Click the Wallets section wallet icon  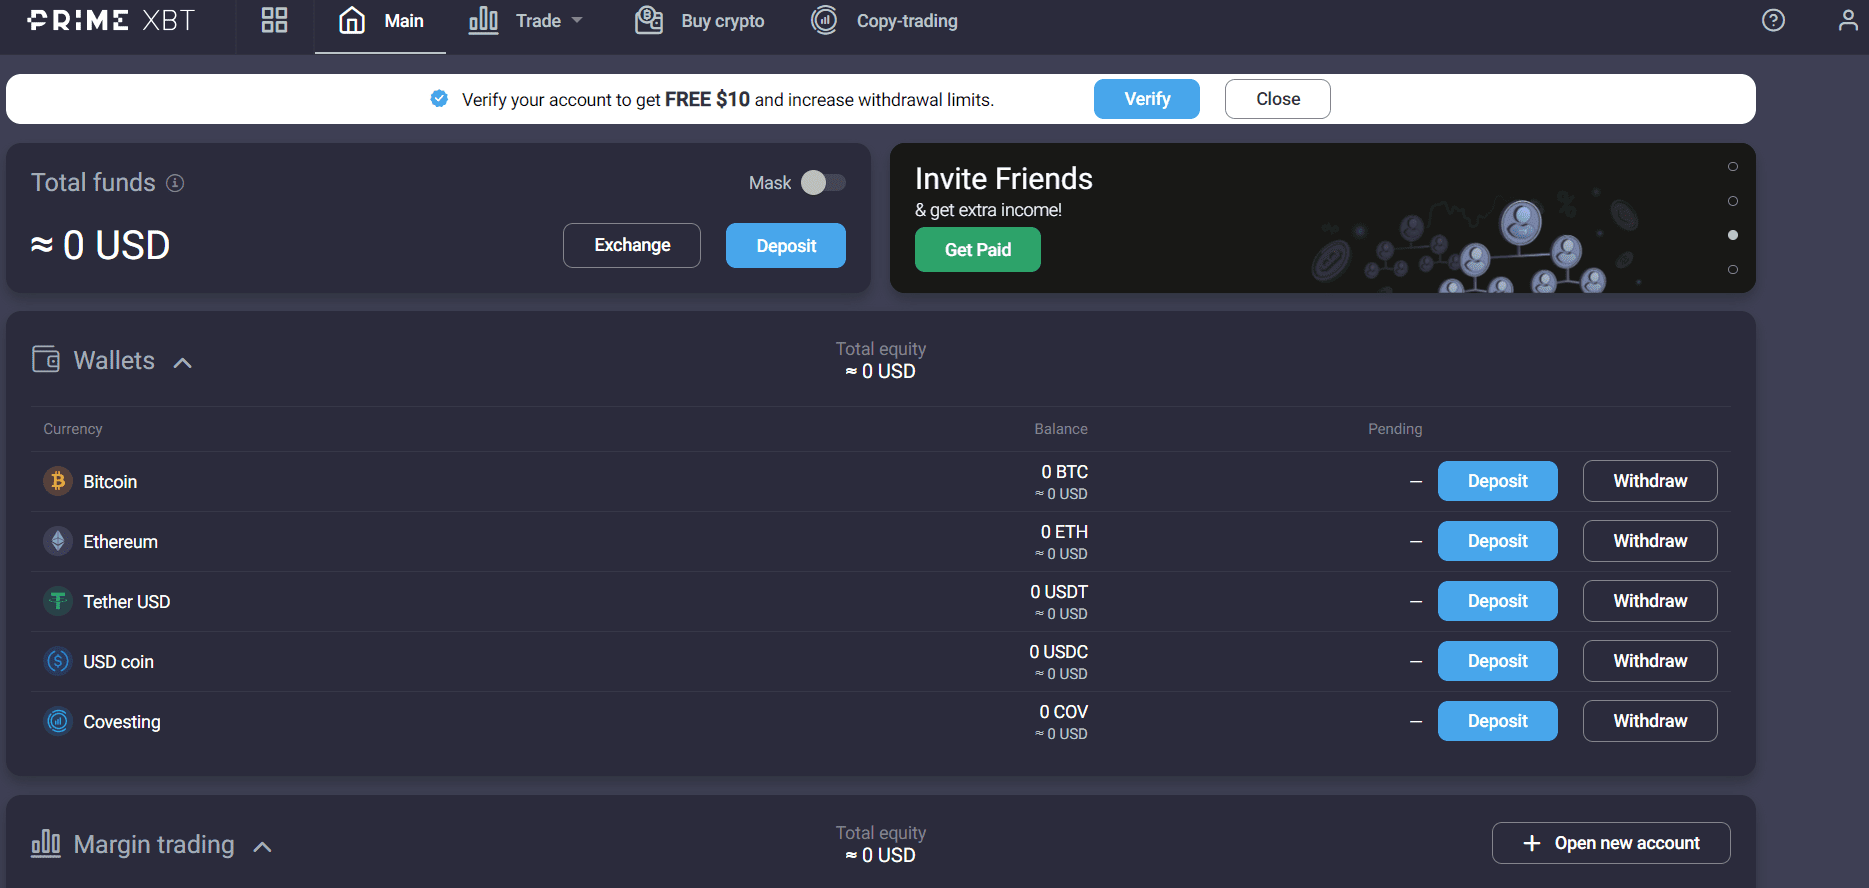click(x=46, y=359)
